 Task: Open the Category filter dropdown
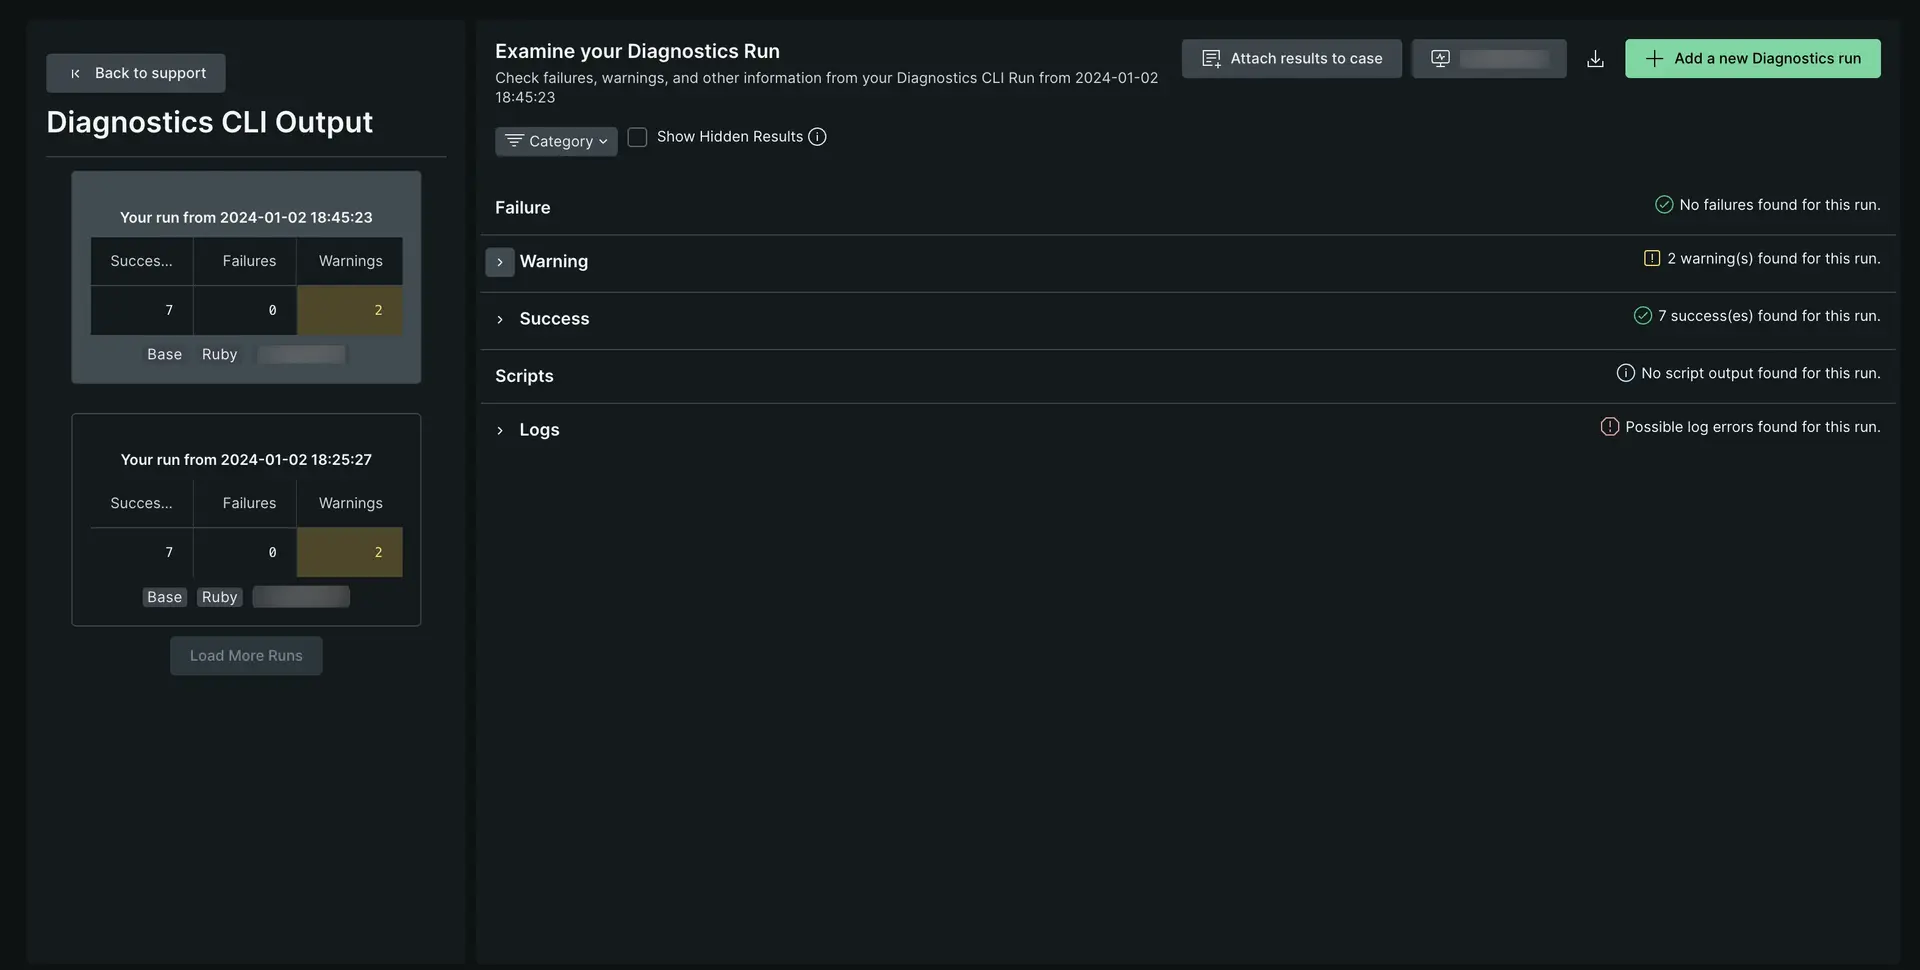coord(556,141)
